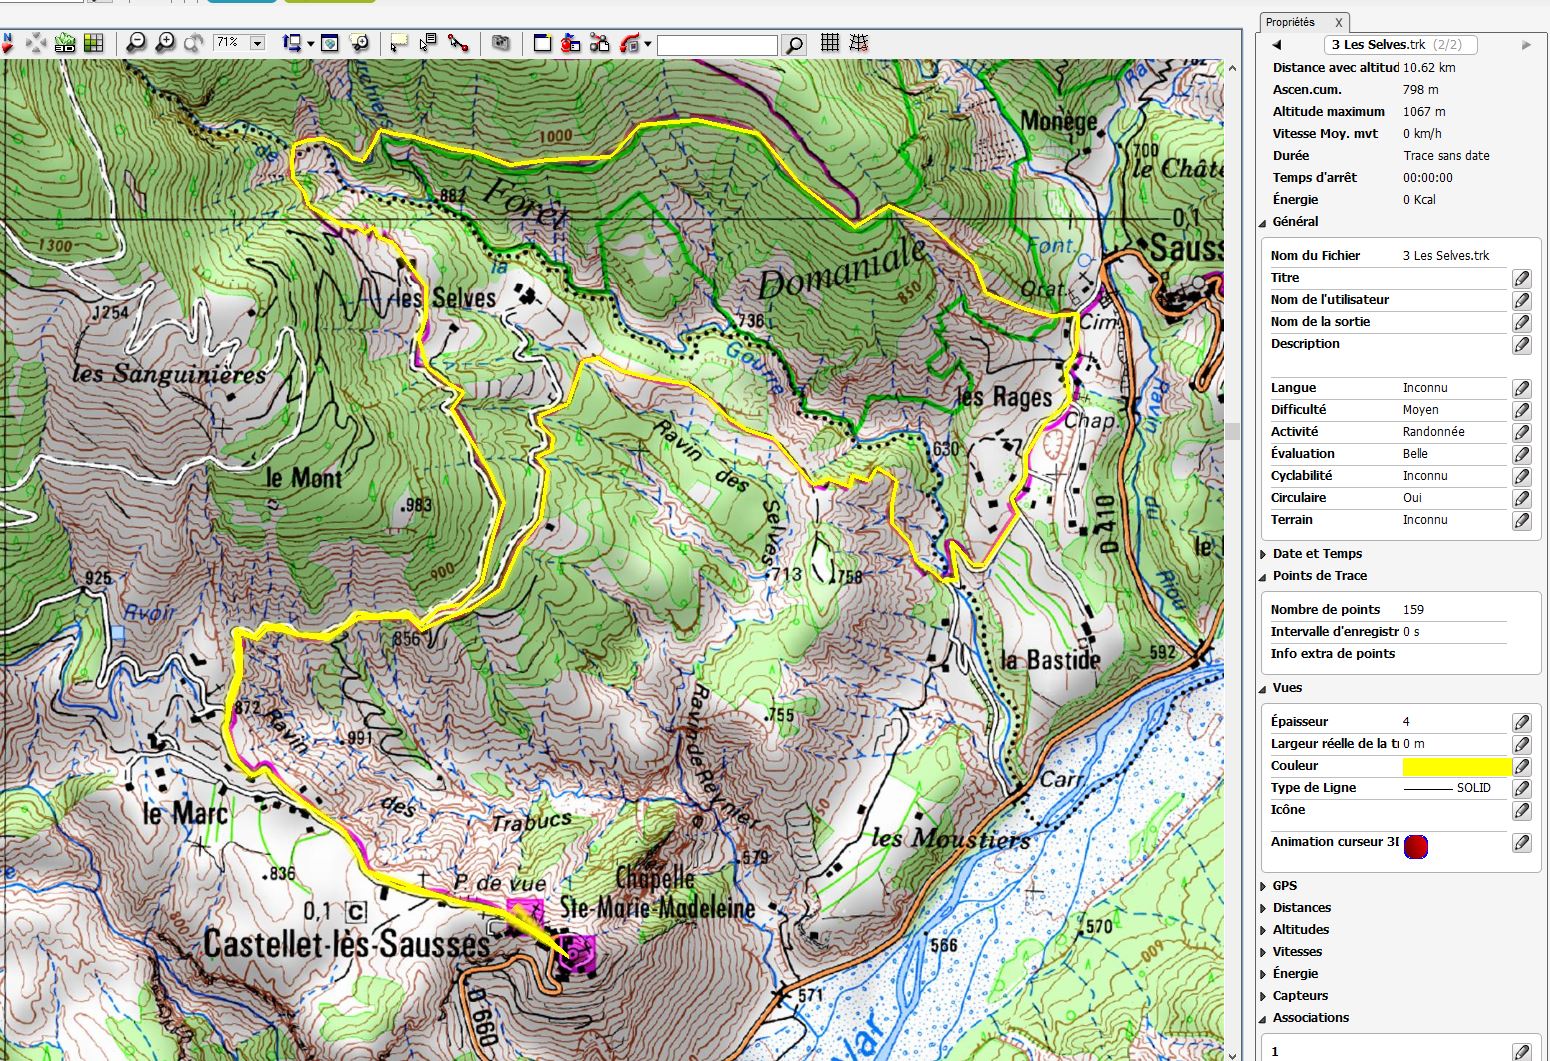The width and height of the screenshot is (1550, 1061).
Task: Click the toolbar search text field
Action: coord(716,45)
